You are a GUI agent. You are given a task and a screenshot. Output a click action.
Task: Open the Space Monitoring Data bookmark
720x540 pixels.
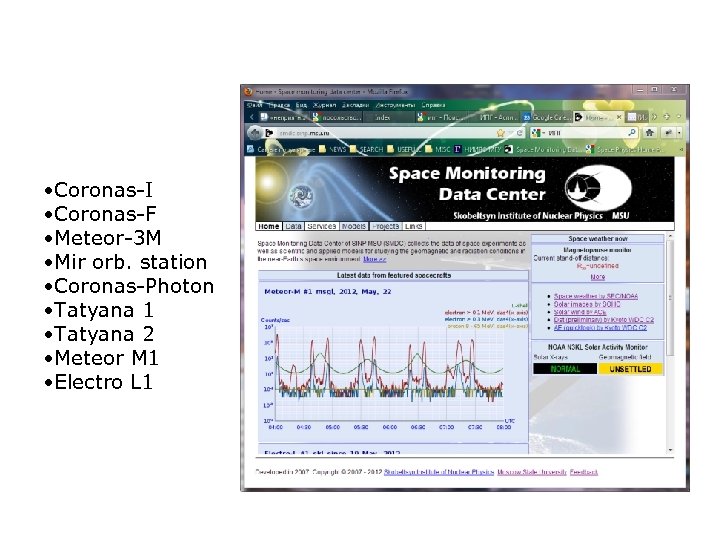tap(543, 149)
